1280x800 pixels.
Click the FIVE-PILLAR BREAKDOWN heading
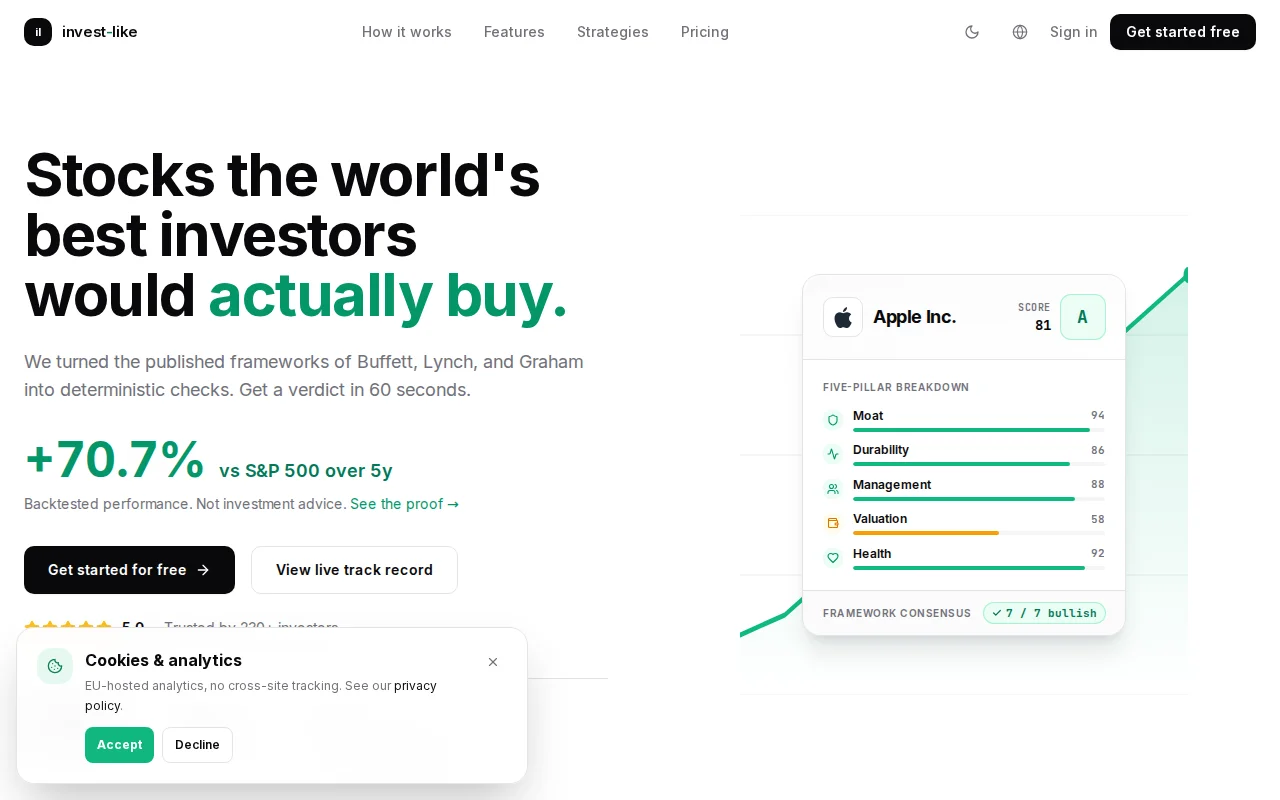[896, 387]
